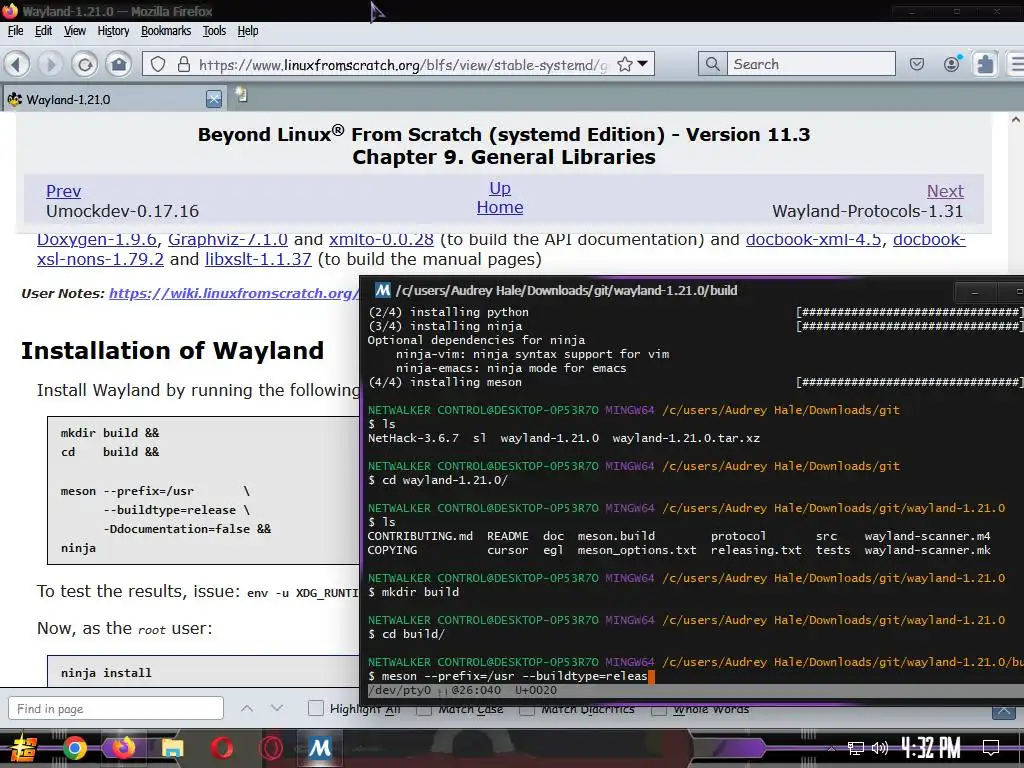The height and width of the screenshot is (768, 1024).
Task: Toggle the Match Diacritics checkbox
Action: (x=528, y=709)
